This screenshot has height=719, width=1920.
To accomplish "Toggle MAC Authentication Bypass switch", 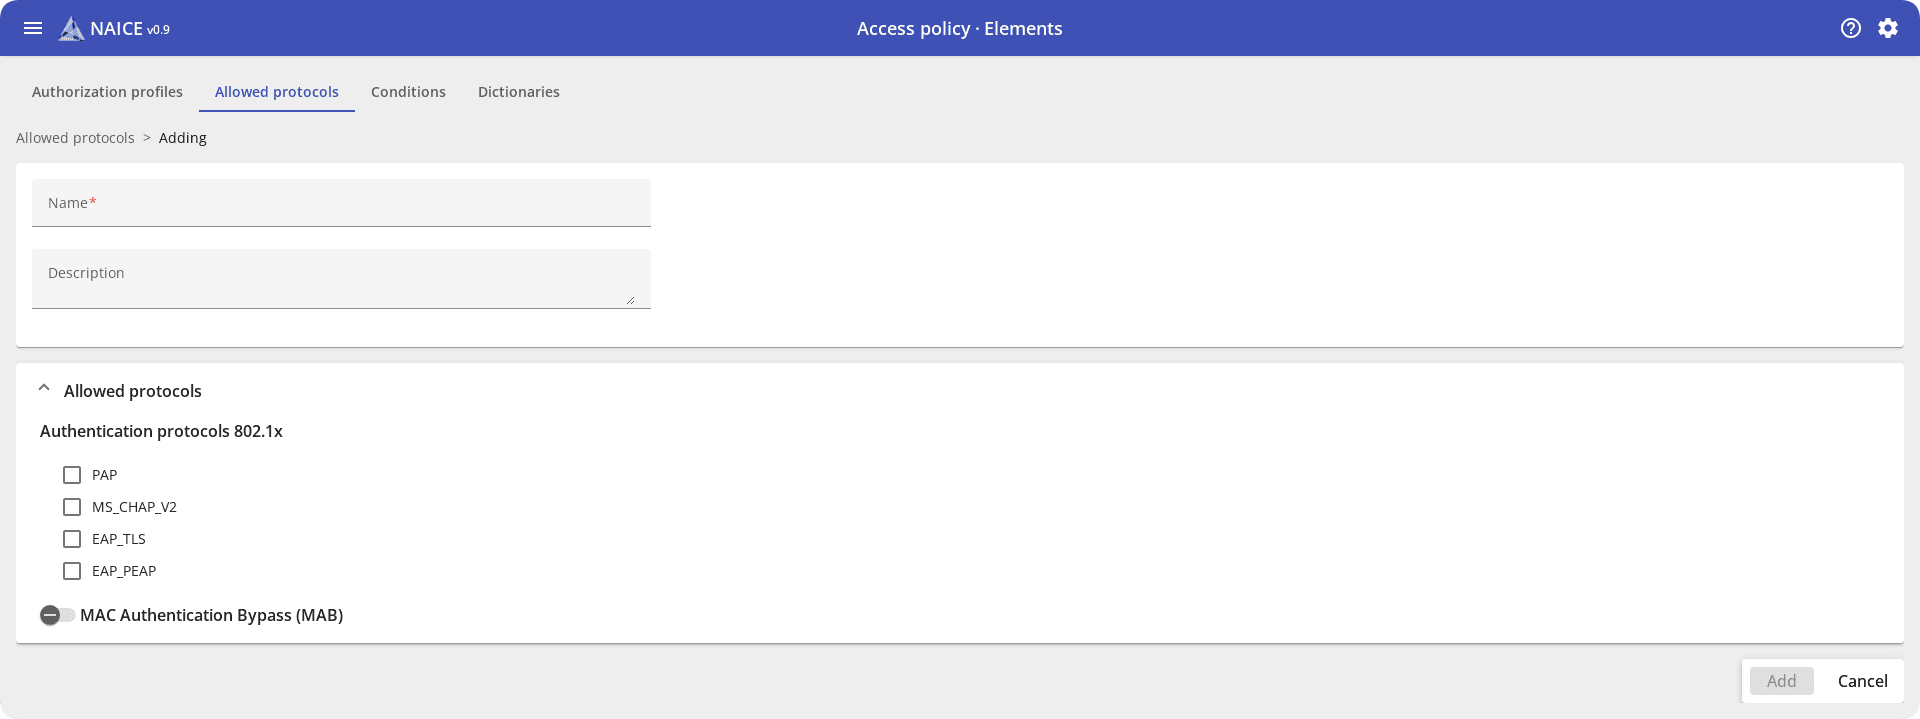I will click(57, 615).
